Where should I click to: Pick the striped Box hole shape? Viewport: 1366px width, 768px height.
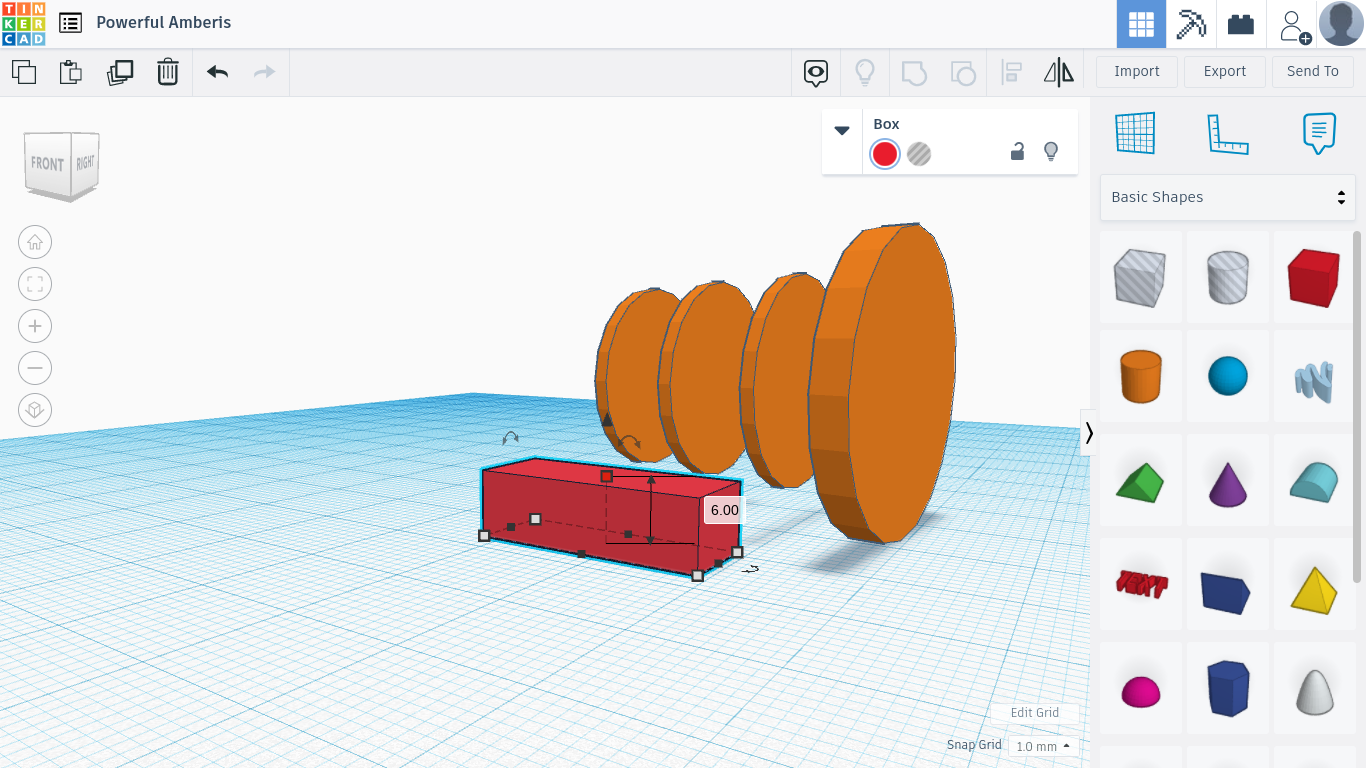1140,277
